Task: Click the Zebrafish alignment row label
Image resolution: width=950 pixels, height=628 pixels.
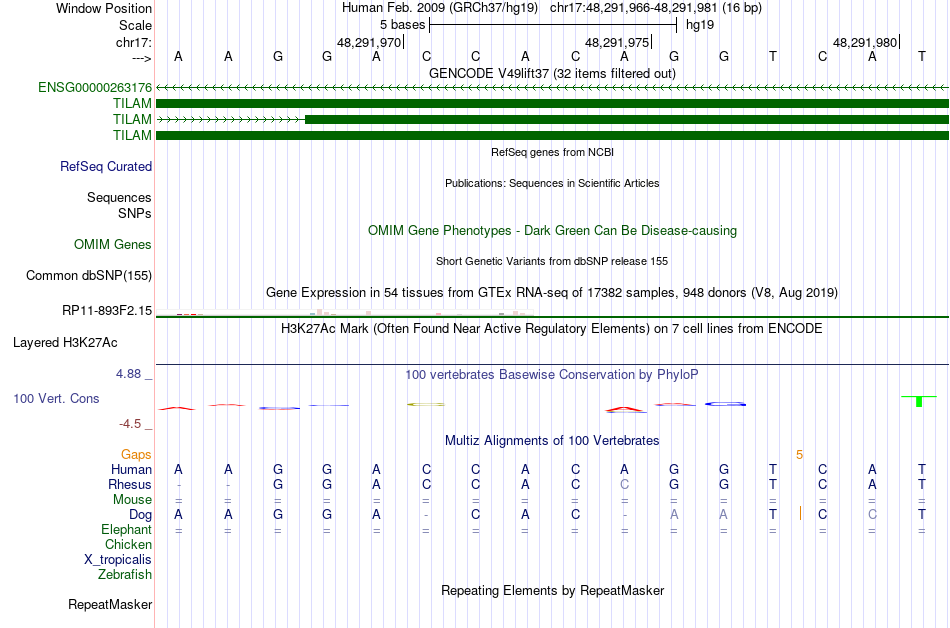Action: coord(125,575)
